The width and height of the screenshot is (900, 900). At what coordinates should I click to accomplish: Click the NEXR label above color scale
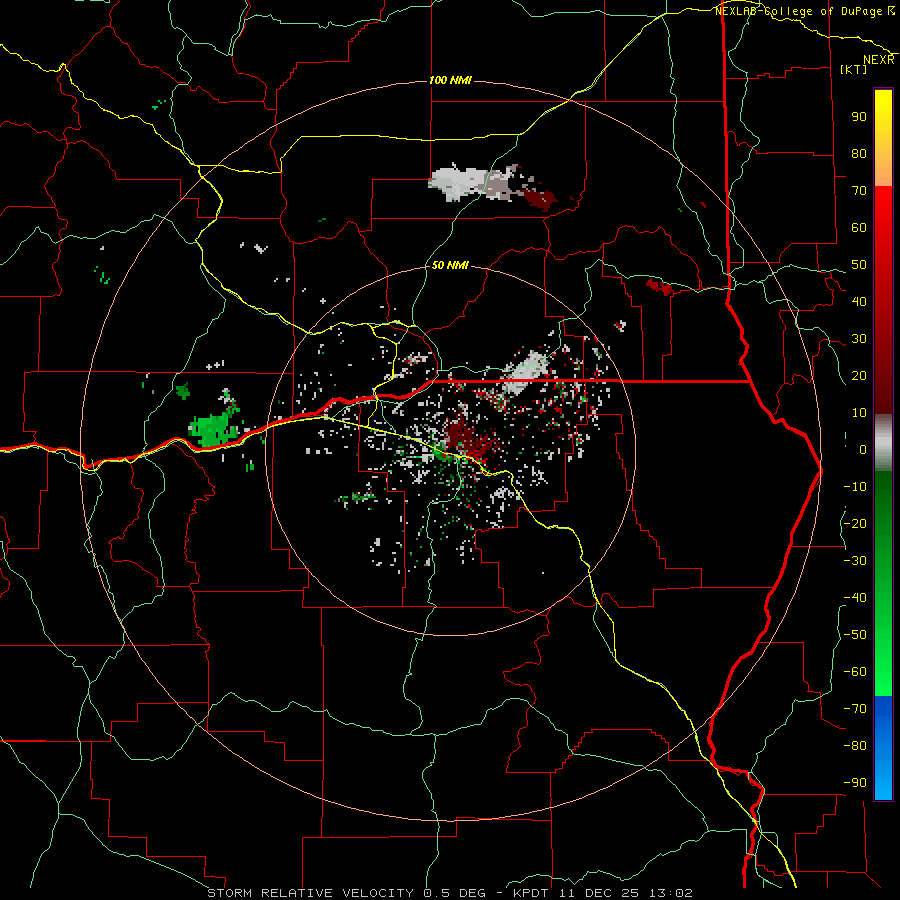click(x=879, y=60)
